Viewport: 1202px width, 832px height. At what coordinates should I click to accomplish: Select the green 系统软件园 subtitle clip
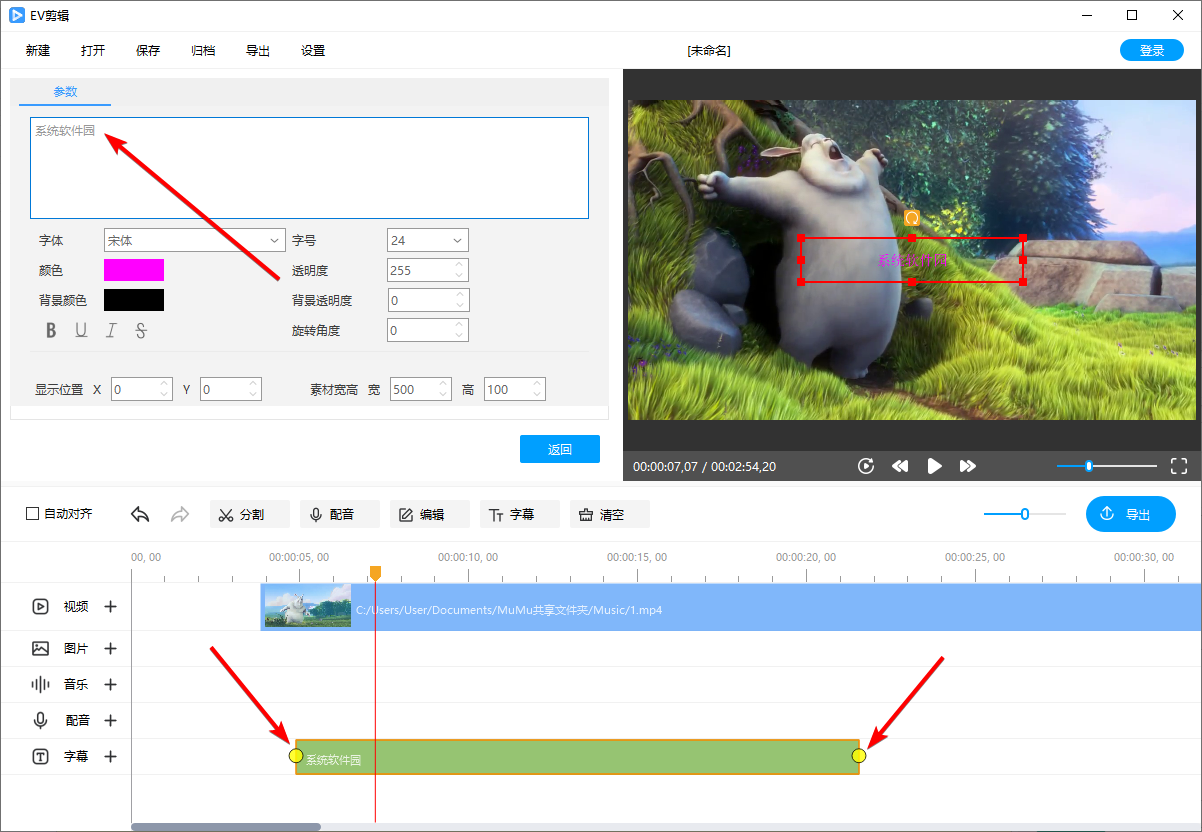[577, 757]
